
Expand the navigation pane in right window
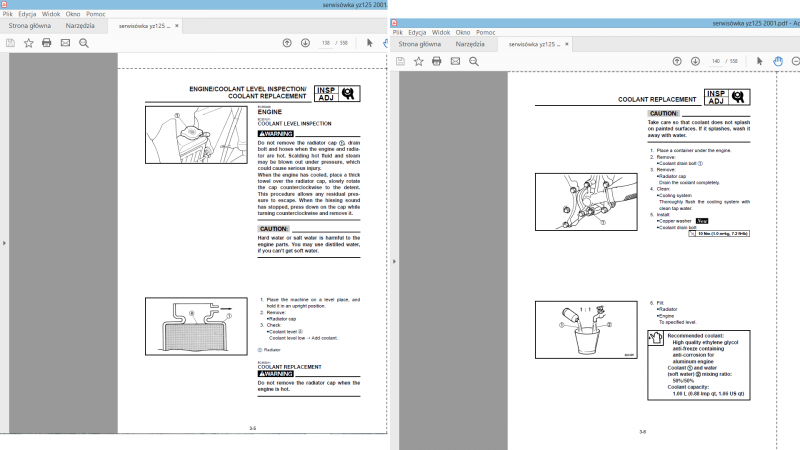coord(394,260)
